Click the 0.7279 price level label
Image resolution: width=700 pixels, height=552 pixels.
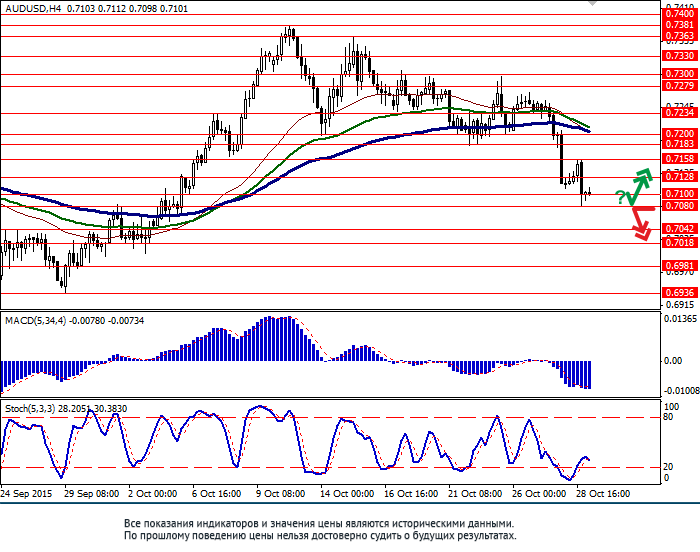pyautogui.click(x=679, y=86)
